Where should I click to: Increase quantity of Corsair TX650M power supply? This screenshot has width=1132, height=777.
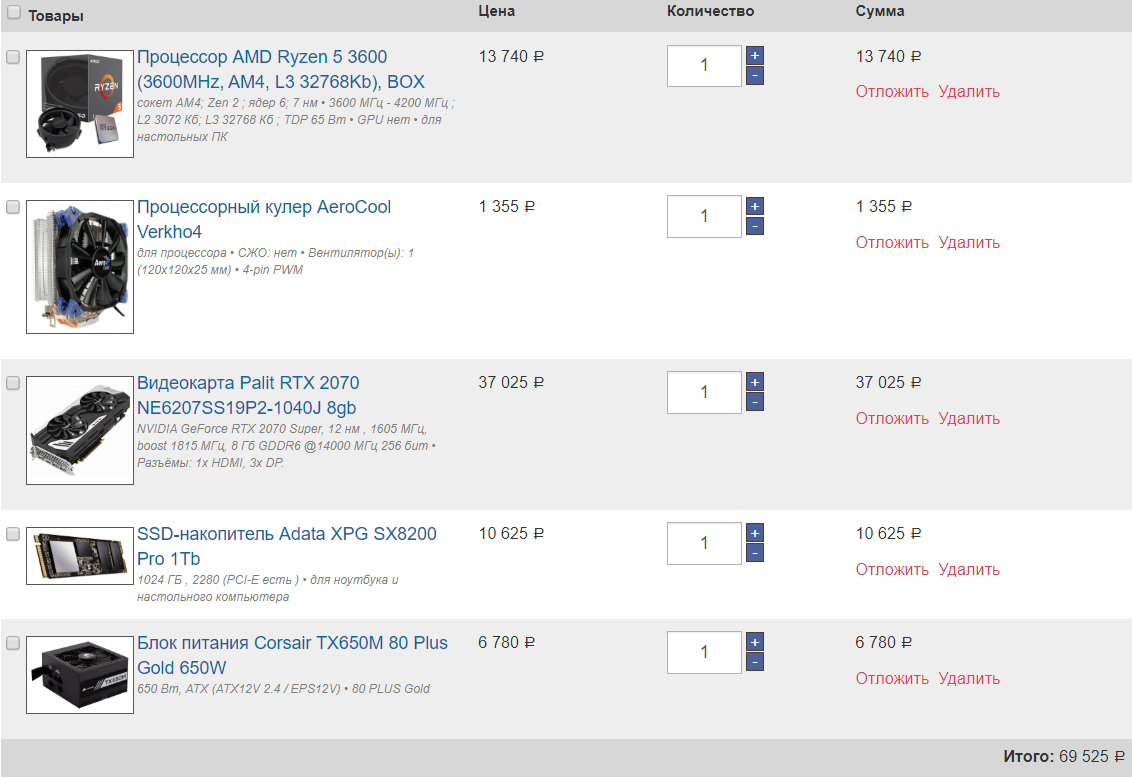tap(754, 642)
